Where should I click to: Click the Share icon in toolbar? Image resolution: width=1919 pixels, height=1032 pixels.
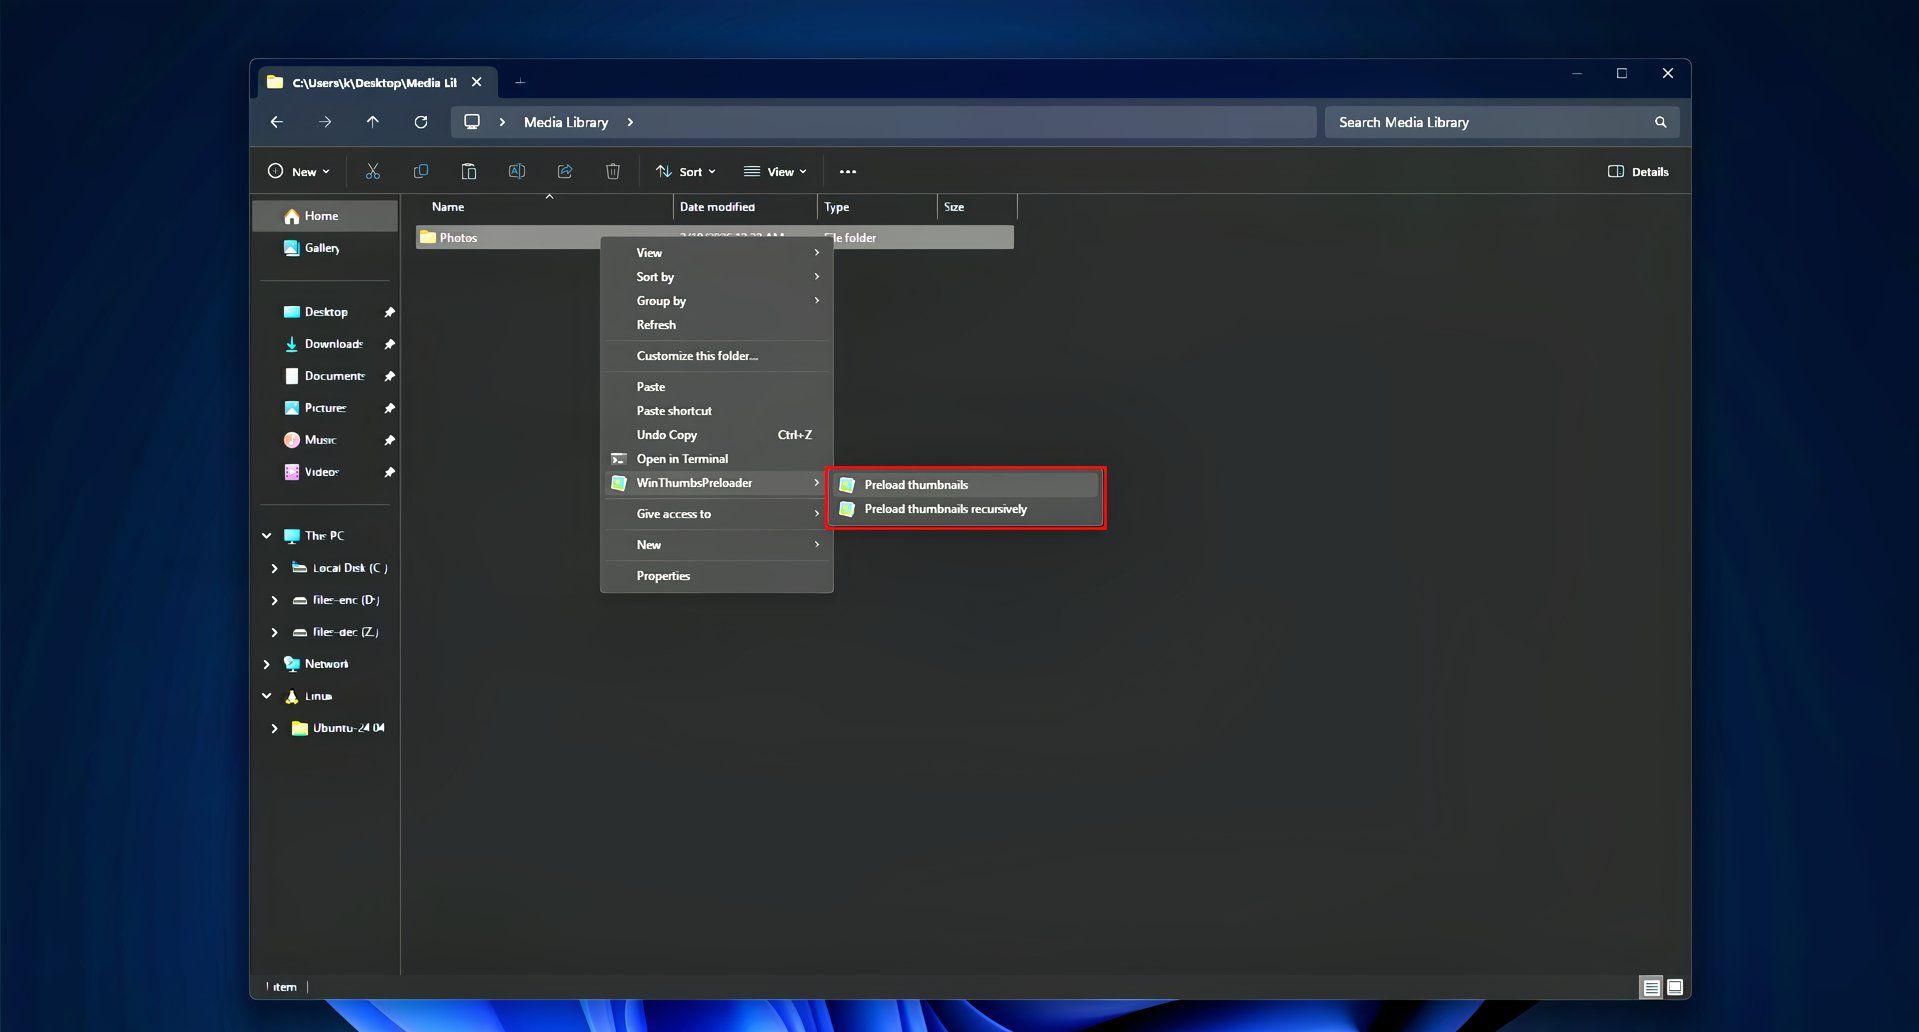point(565,172)
